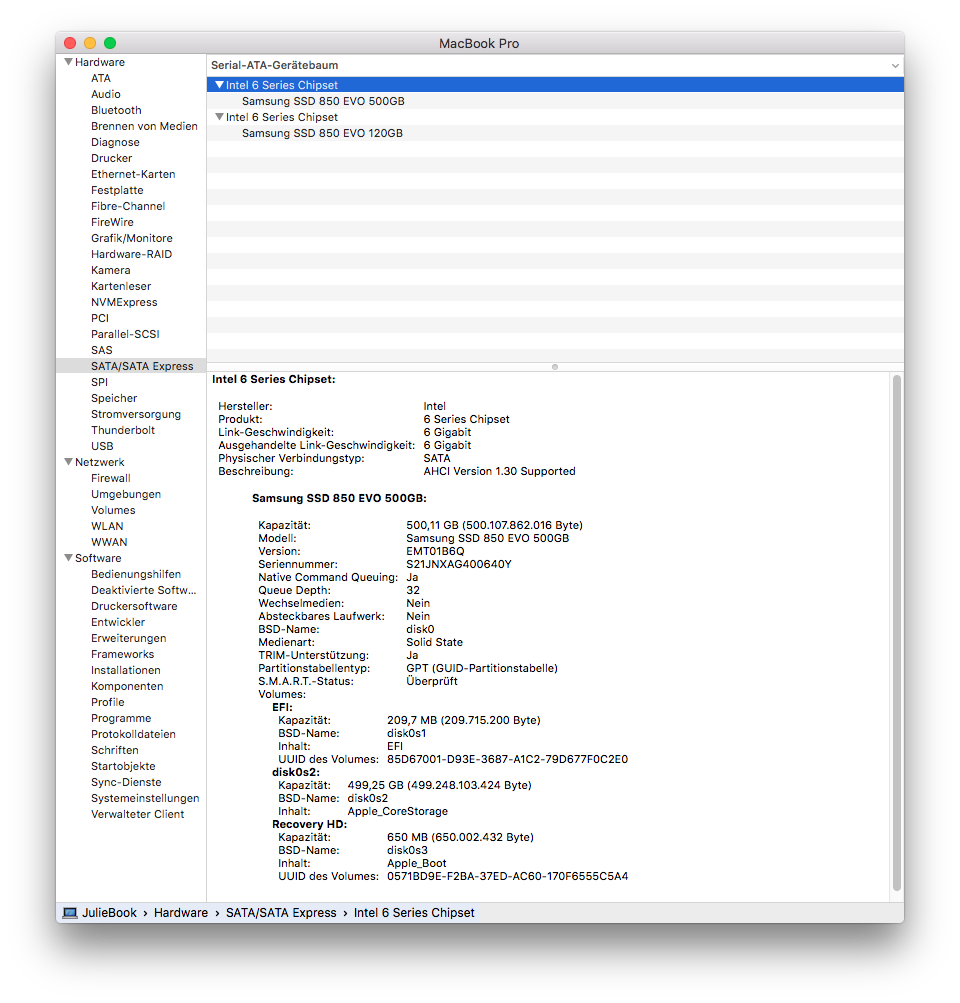
Task: Select Drucker in sidebar
Action: pos(111,158)
